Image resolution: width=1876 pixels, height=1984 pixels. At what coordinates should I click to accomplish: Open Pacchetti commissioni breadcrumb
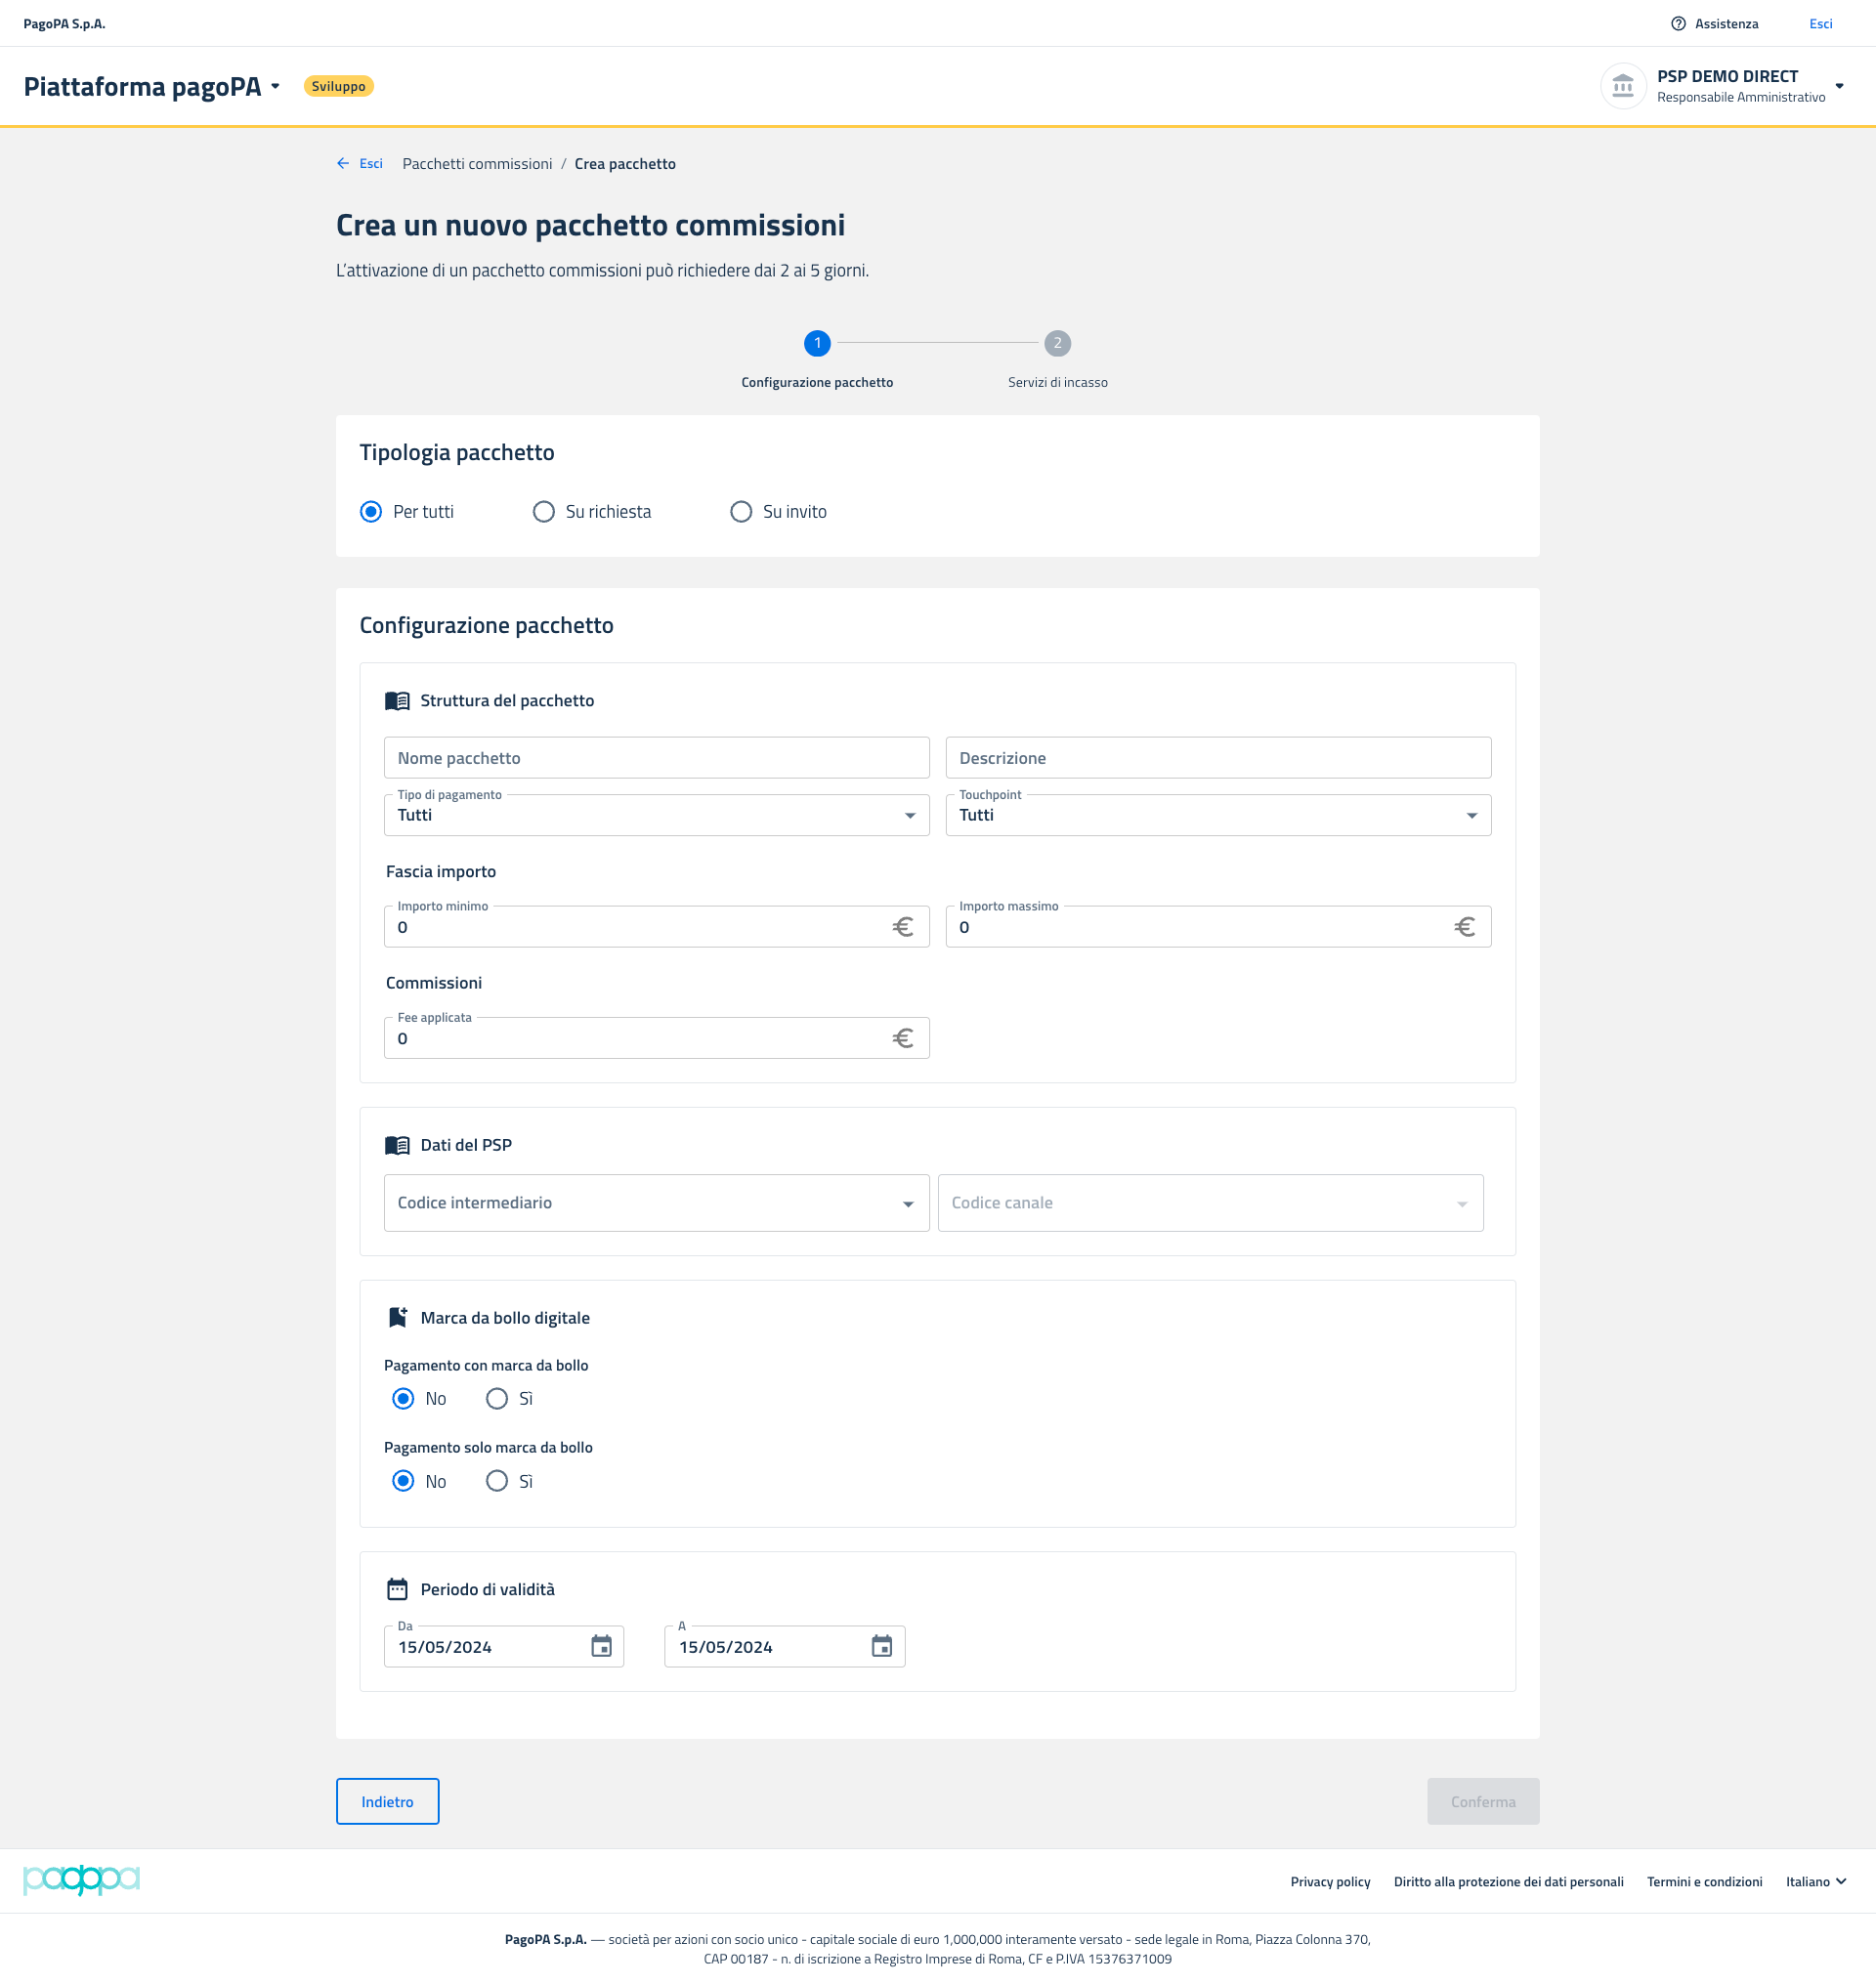477,164
